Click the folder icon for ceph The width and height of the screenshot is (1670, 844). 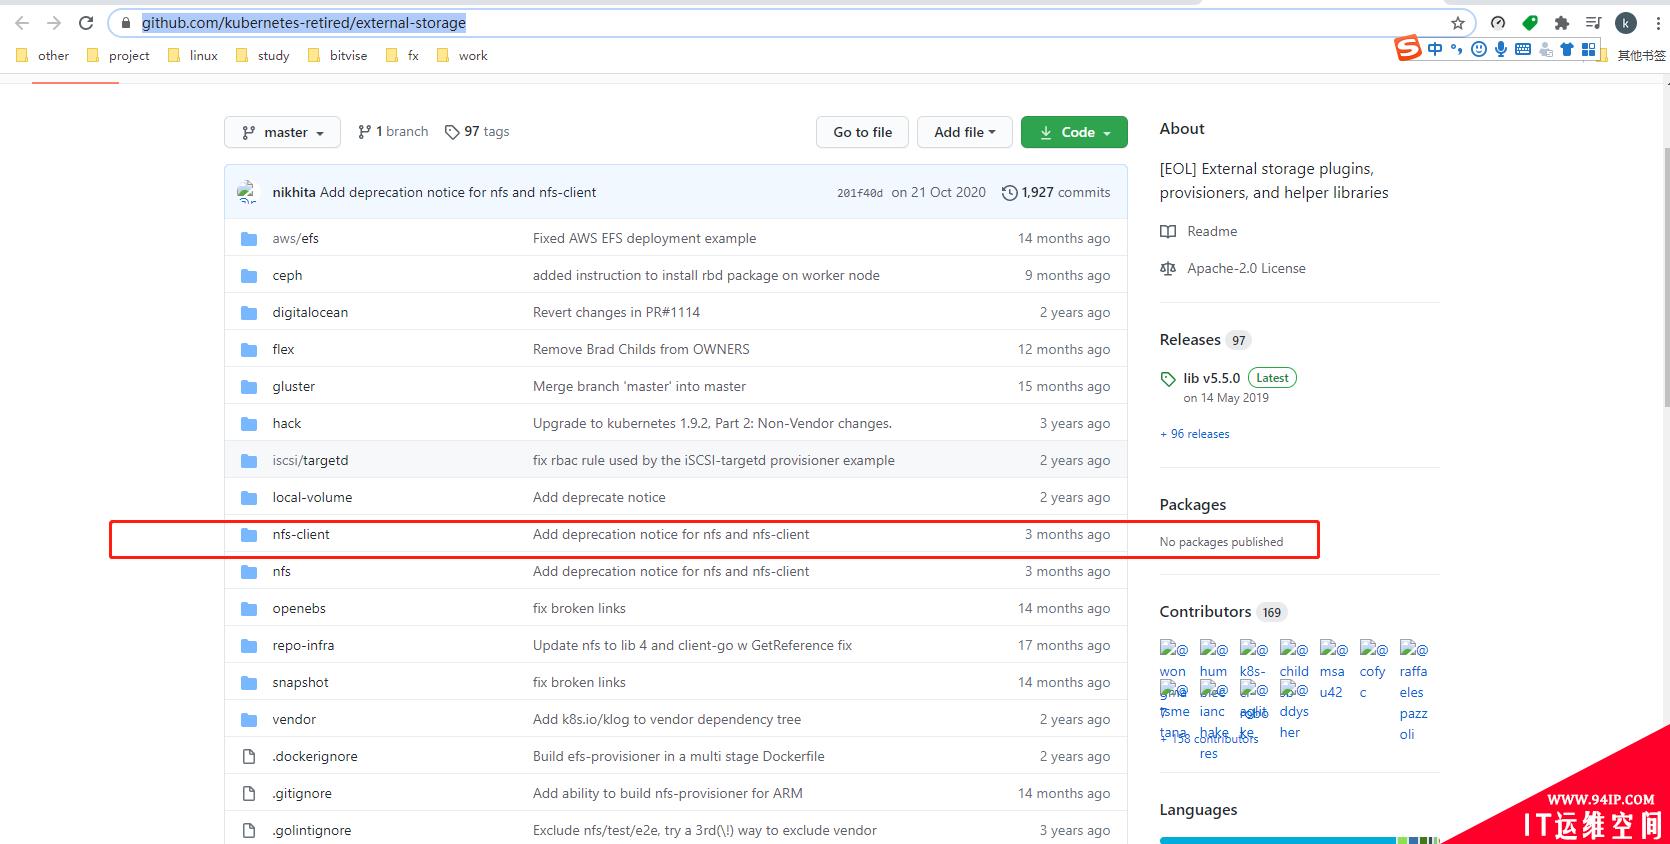(249, 275)
